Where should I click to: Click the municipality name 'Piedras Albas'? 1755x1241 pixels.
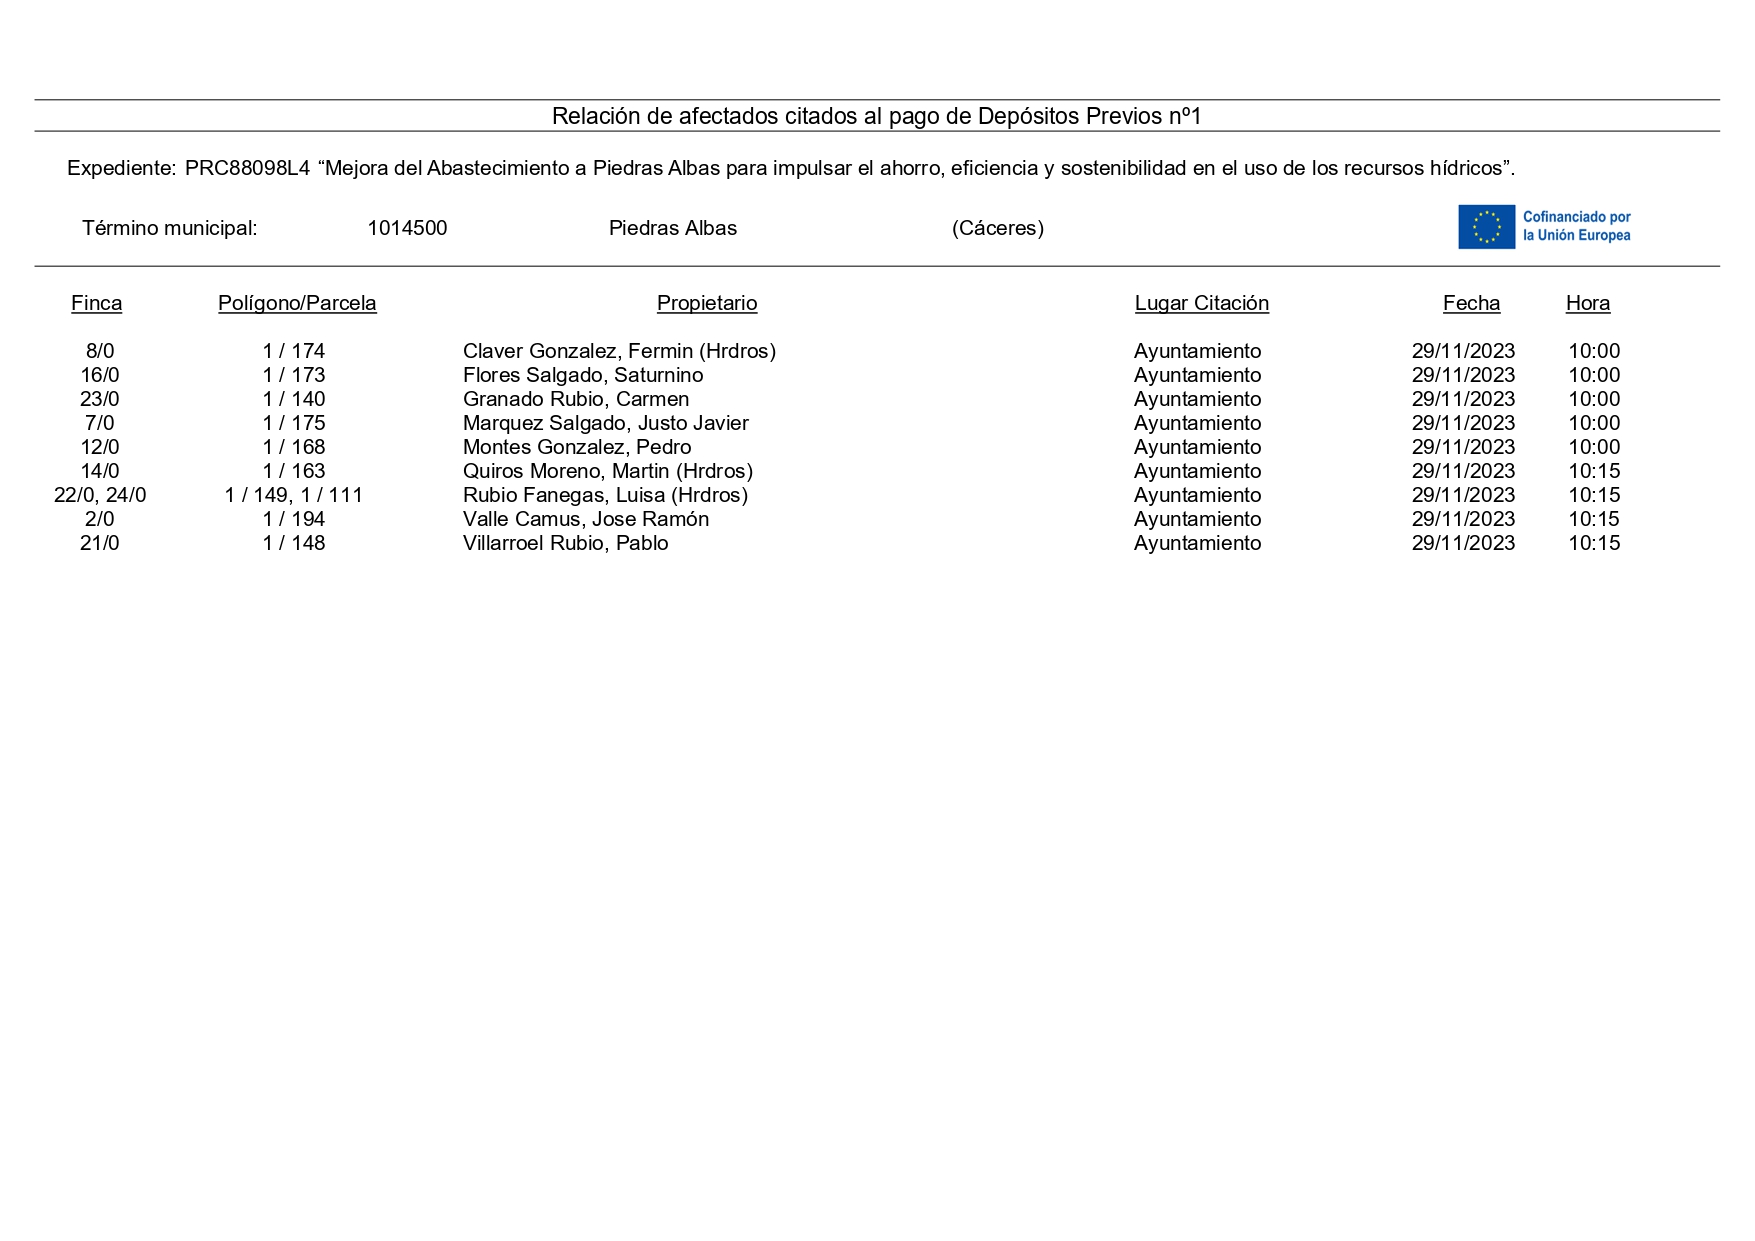[673, 228]
